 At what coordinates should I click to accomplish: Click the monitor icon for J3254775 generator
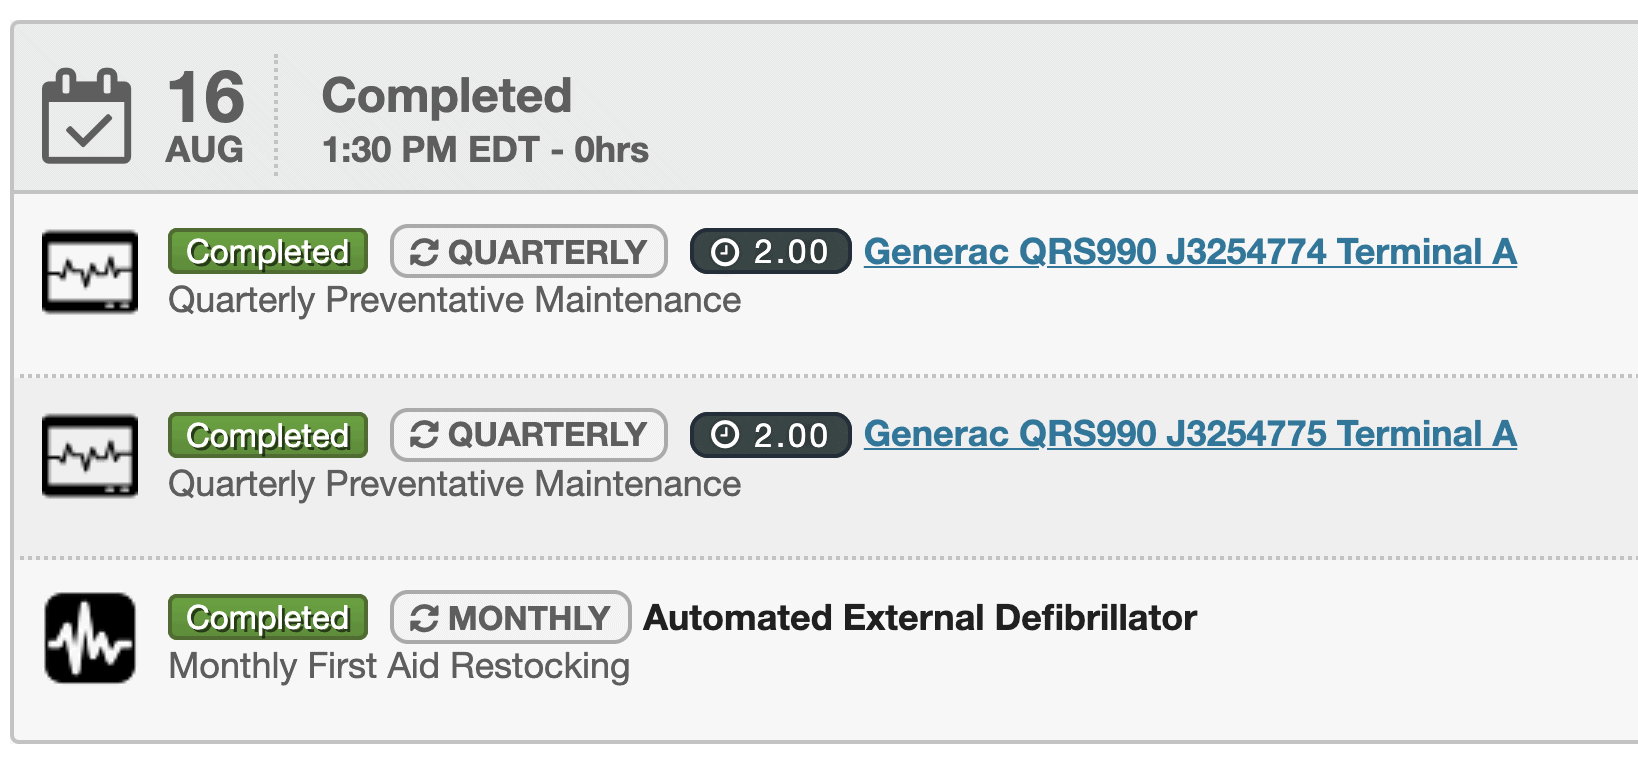click(90, 456)
